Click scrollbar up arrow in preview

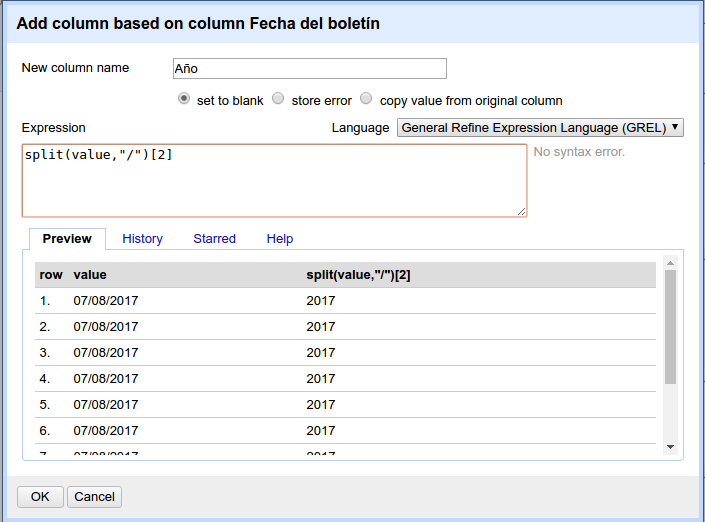coord(671,262)
